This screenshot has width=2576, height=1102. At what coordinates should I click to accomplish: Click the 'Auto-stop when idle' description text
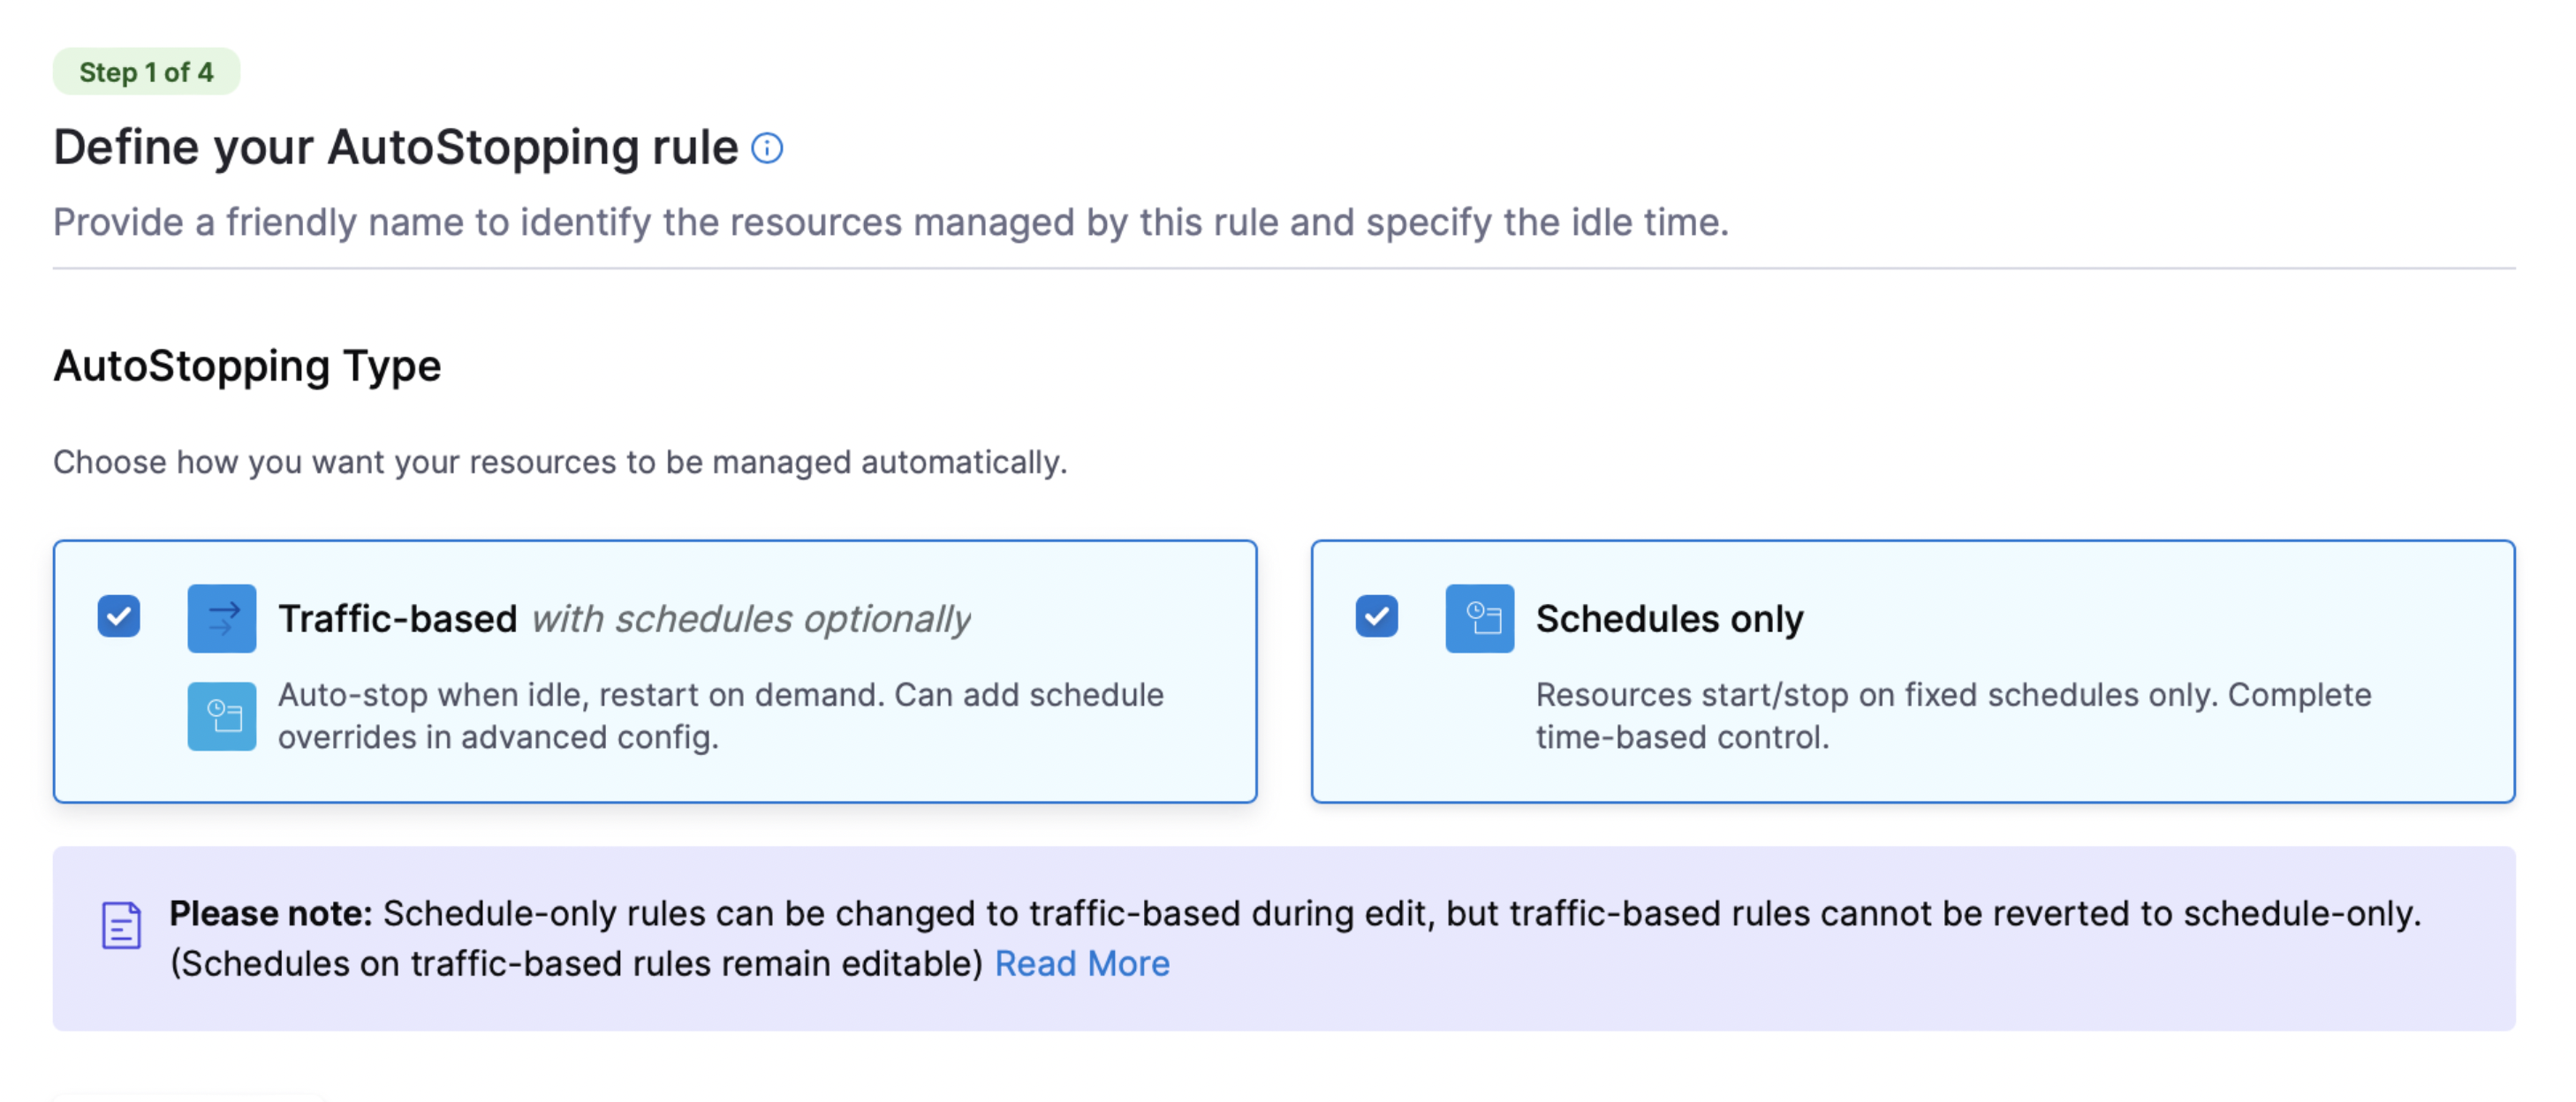(x=720, y=715)
